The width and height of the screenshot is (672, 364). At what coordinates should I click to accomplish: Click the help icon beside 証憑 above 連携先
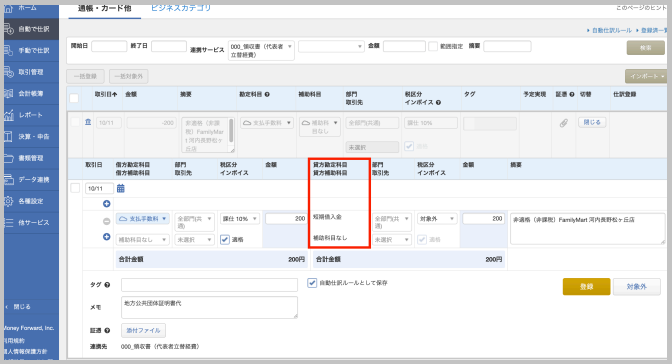pos(107,331)
